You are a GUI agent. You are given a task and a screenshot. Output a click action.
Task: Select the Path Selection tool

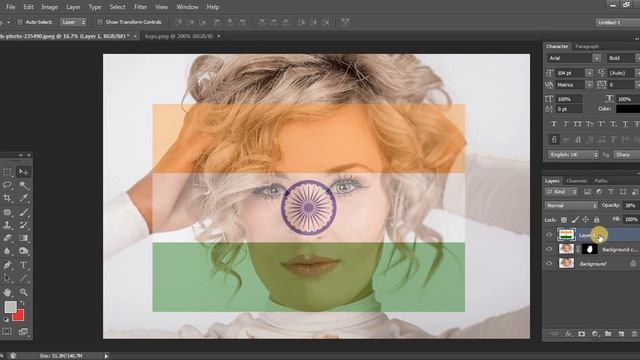tap(7, 279)
